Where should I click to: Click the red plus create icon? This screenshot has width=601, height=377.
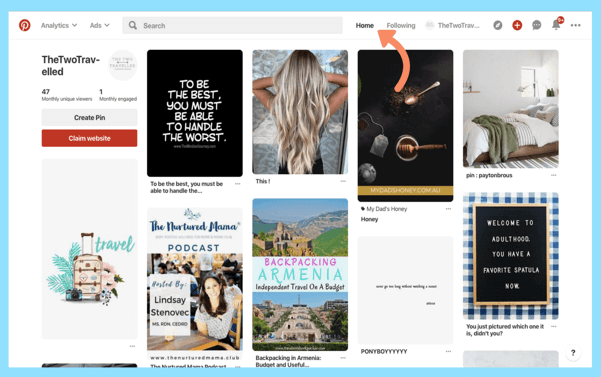(x=517, y=25)
